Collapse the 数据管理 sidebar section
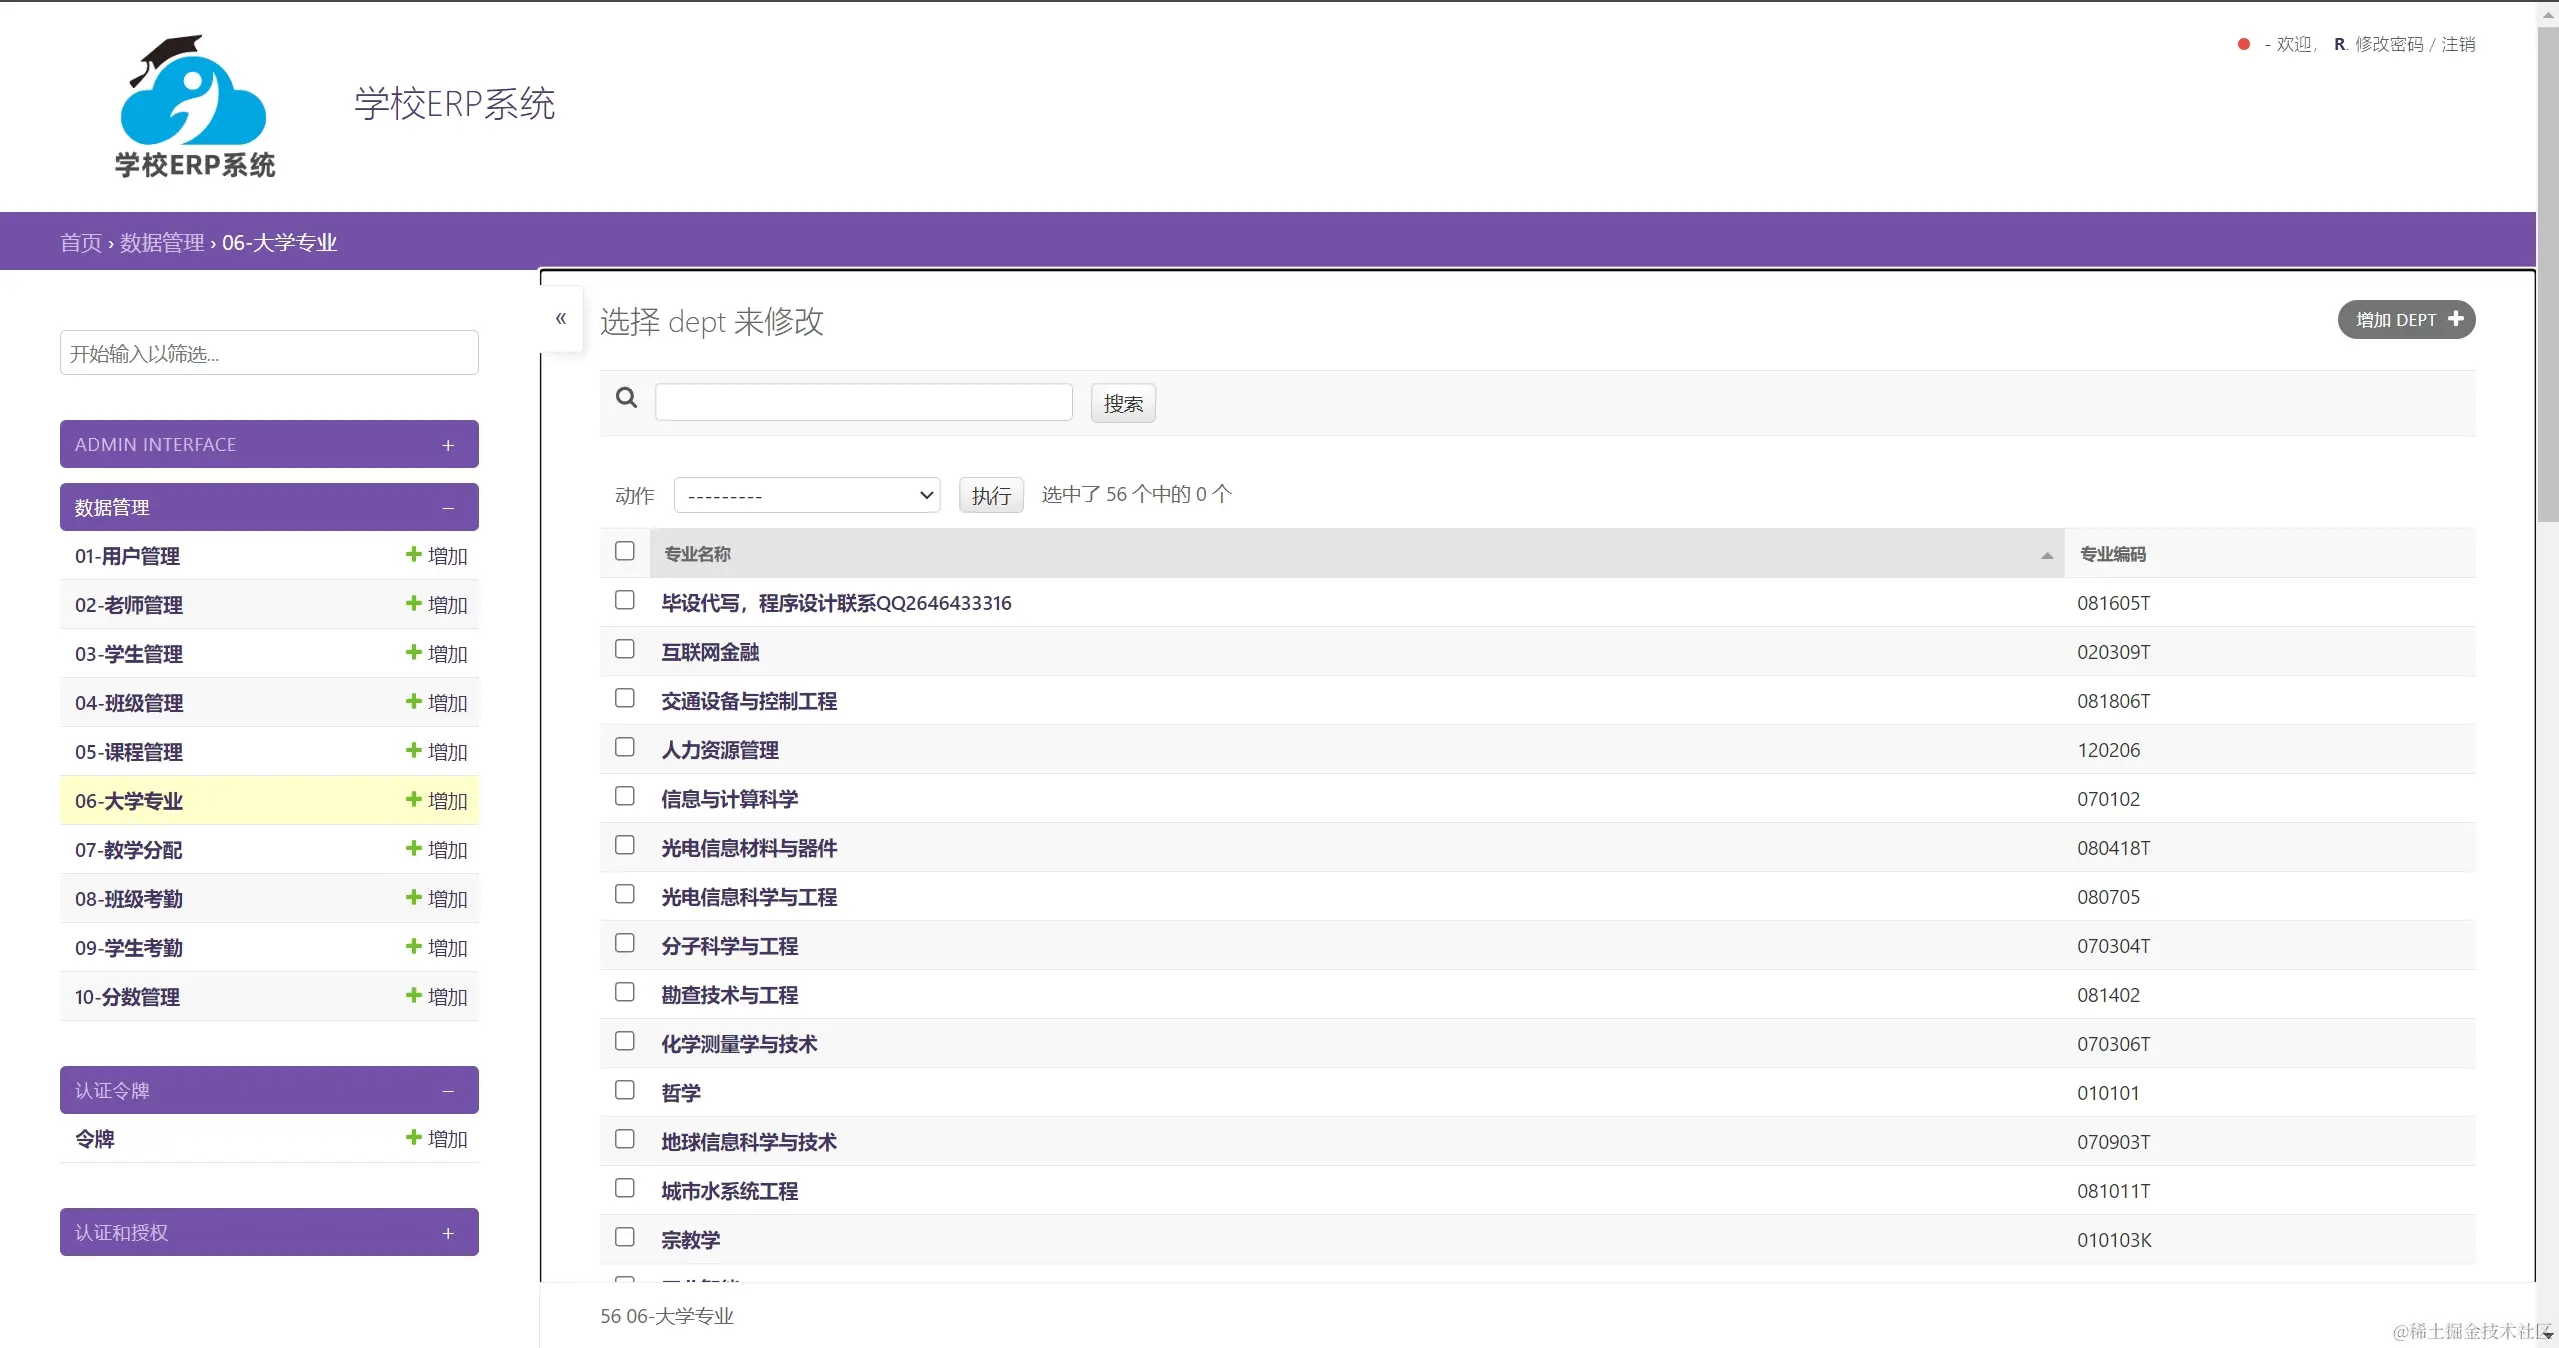 (448, 508)
